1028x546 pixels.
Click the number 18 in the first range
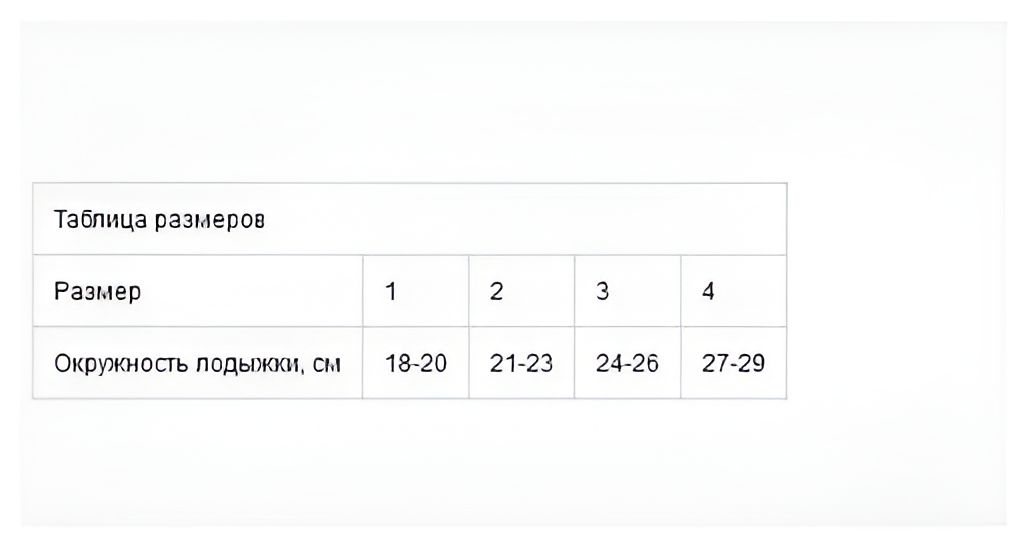(398, 364)
